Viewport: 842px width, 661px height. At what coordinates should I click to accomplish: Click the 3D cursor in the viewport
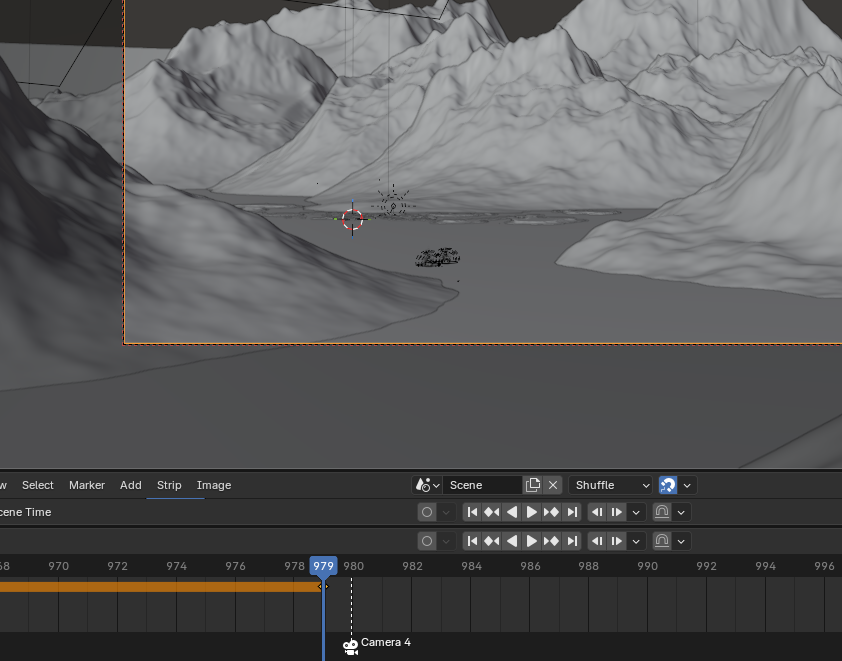pyautogui.click(x=353, y=219)
